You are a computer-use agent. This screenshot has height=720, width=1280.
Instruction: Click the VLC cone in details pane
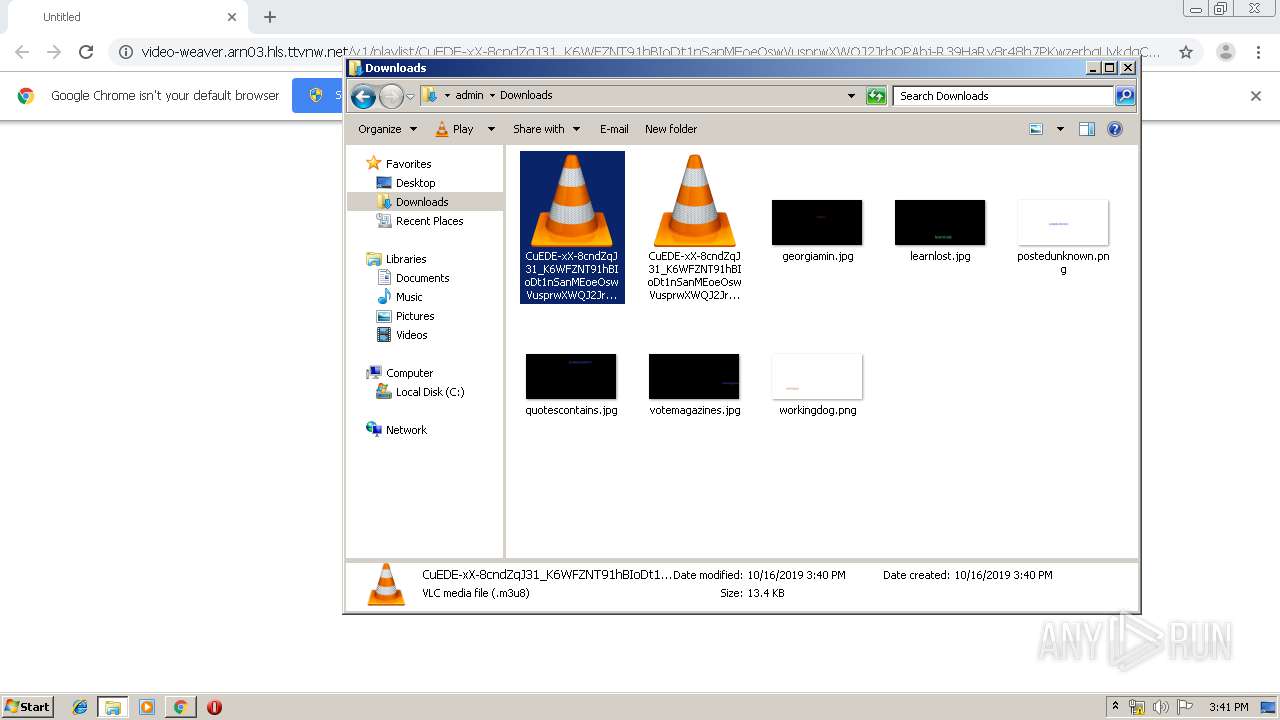point(386,585)
